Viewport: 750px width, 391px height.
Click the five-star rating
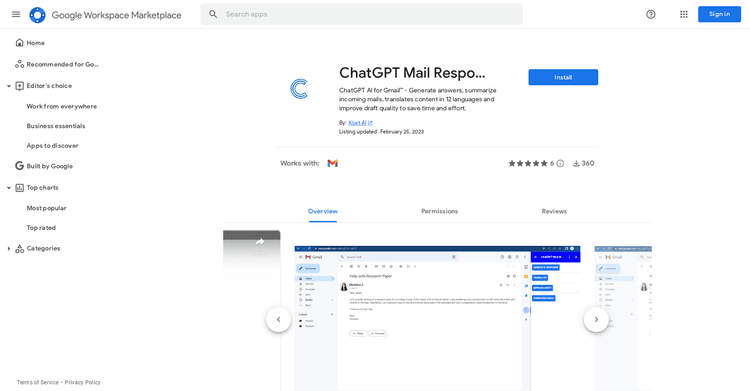point(528,164)
